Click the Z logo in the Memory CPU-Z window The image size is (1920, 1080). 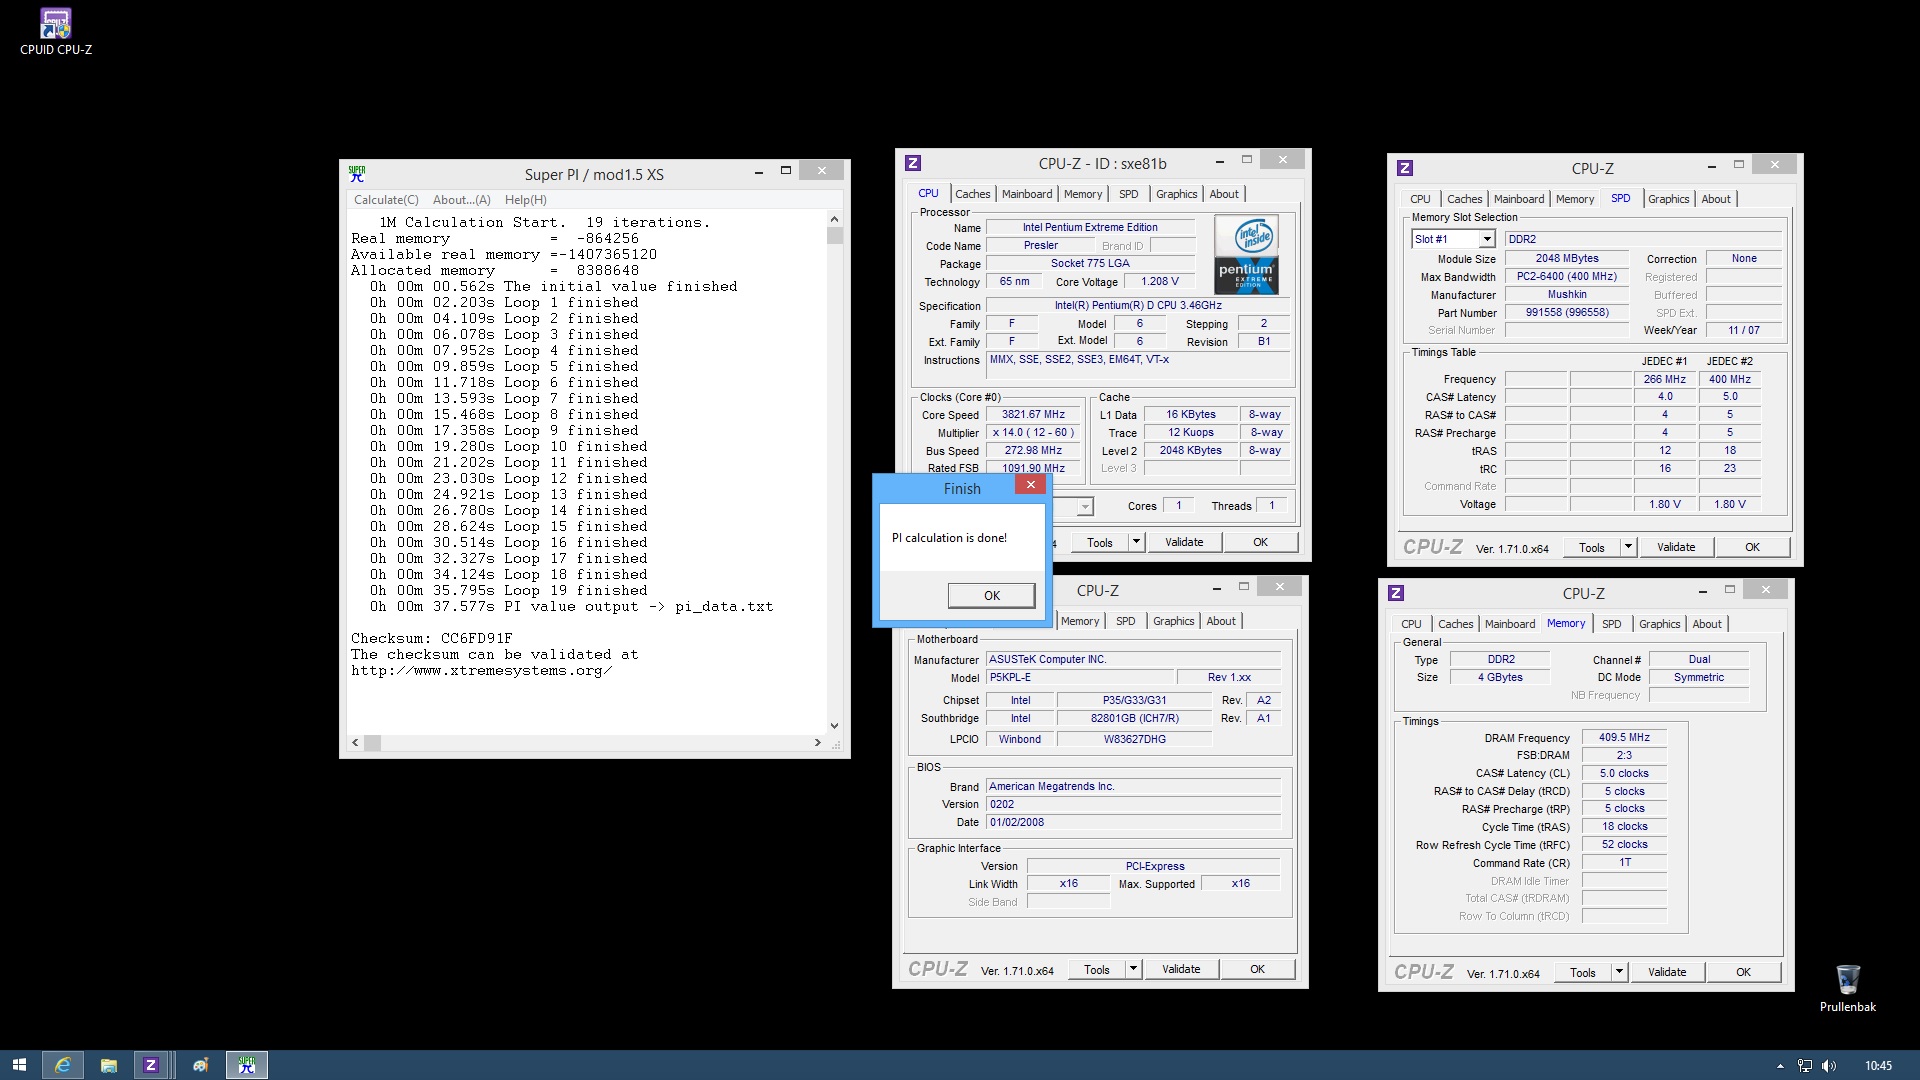point(1396,593)
